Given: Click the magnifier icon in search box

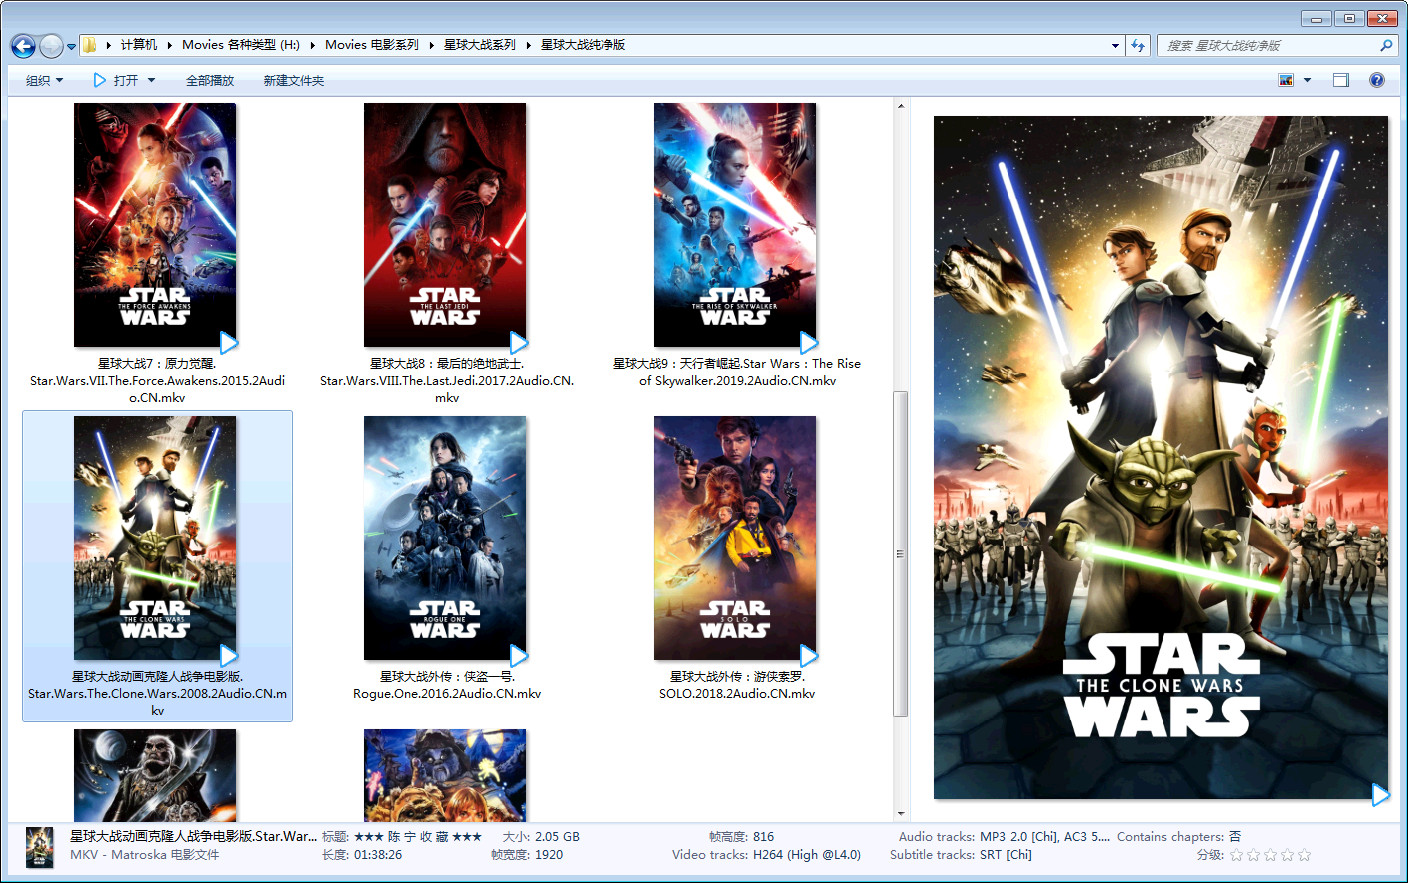Looking at the screenshot, I should point(1386,45).
